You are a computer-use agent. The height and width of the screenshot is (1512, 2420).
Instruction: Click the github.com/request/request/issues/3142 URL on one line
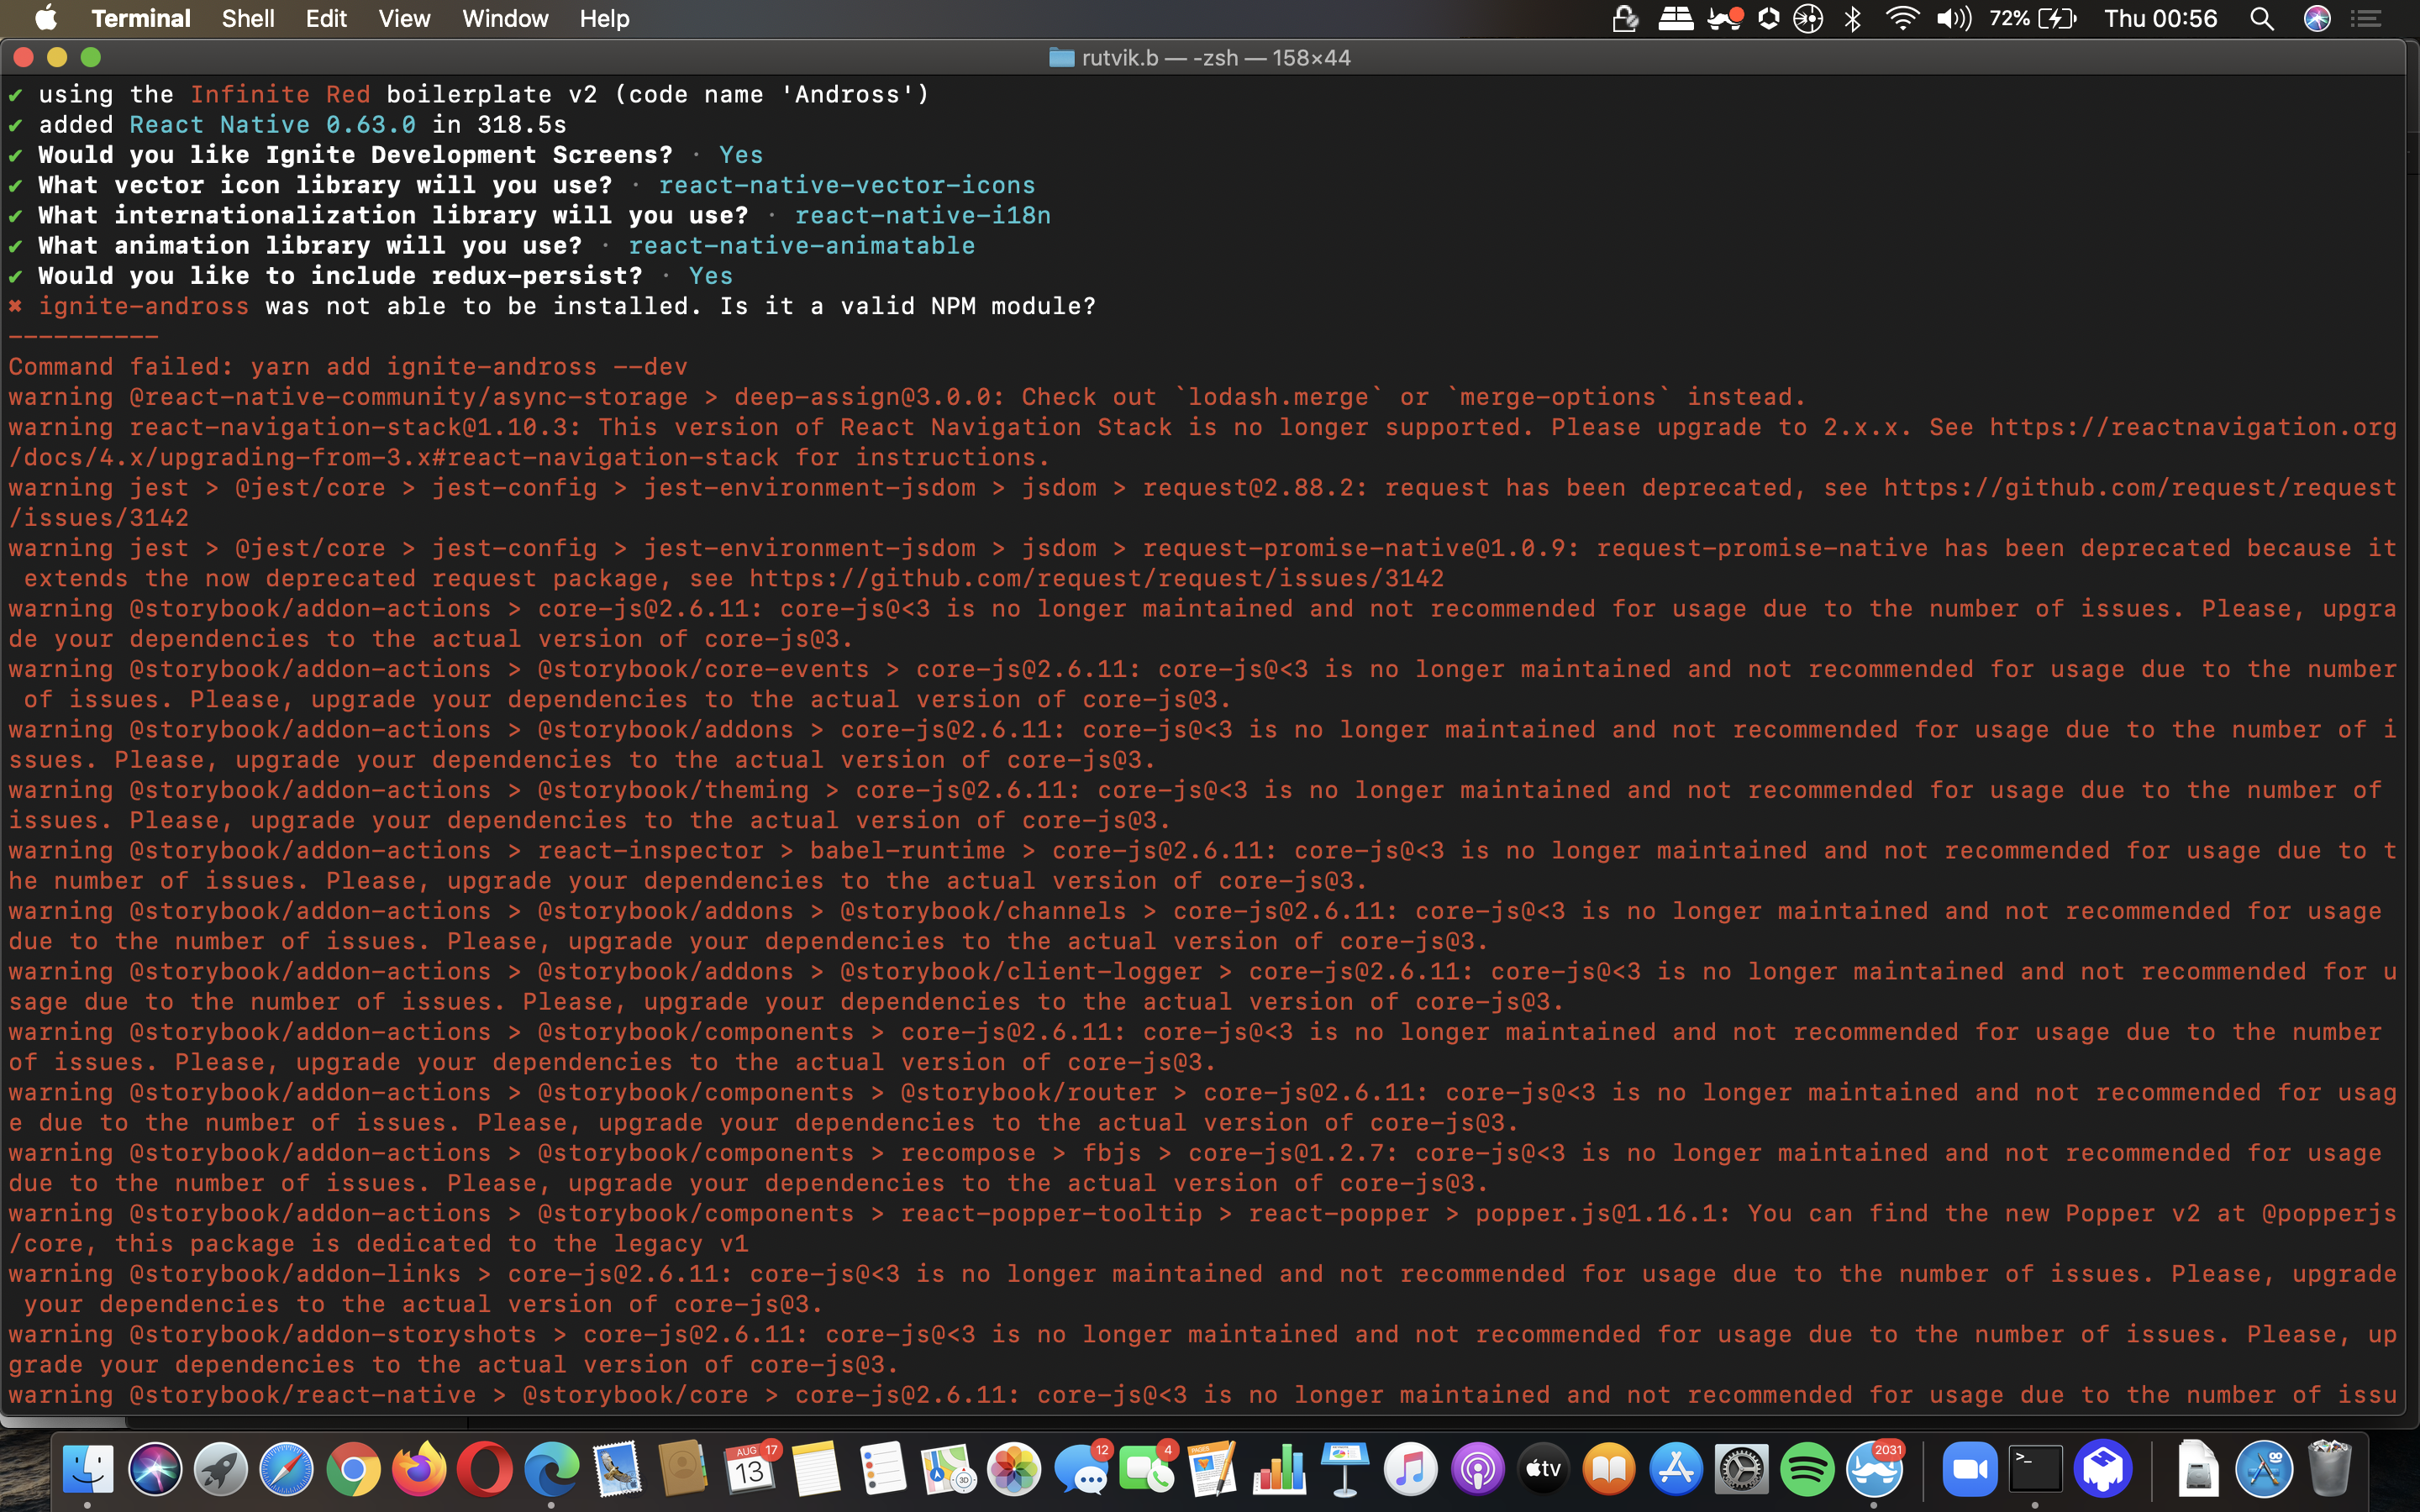coord(1097,578)
